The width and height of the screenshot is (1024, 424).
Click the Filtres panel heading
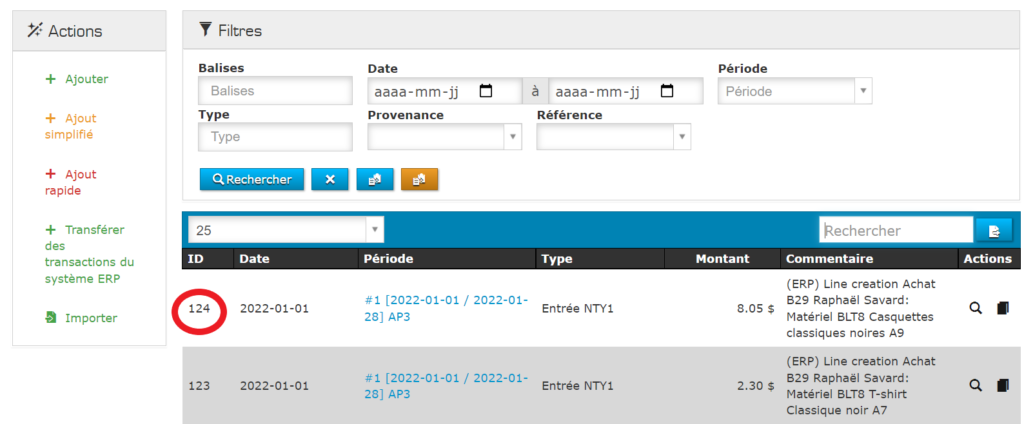tap(231, 29)
